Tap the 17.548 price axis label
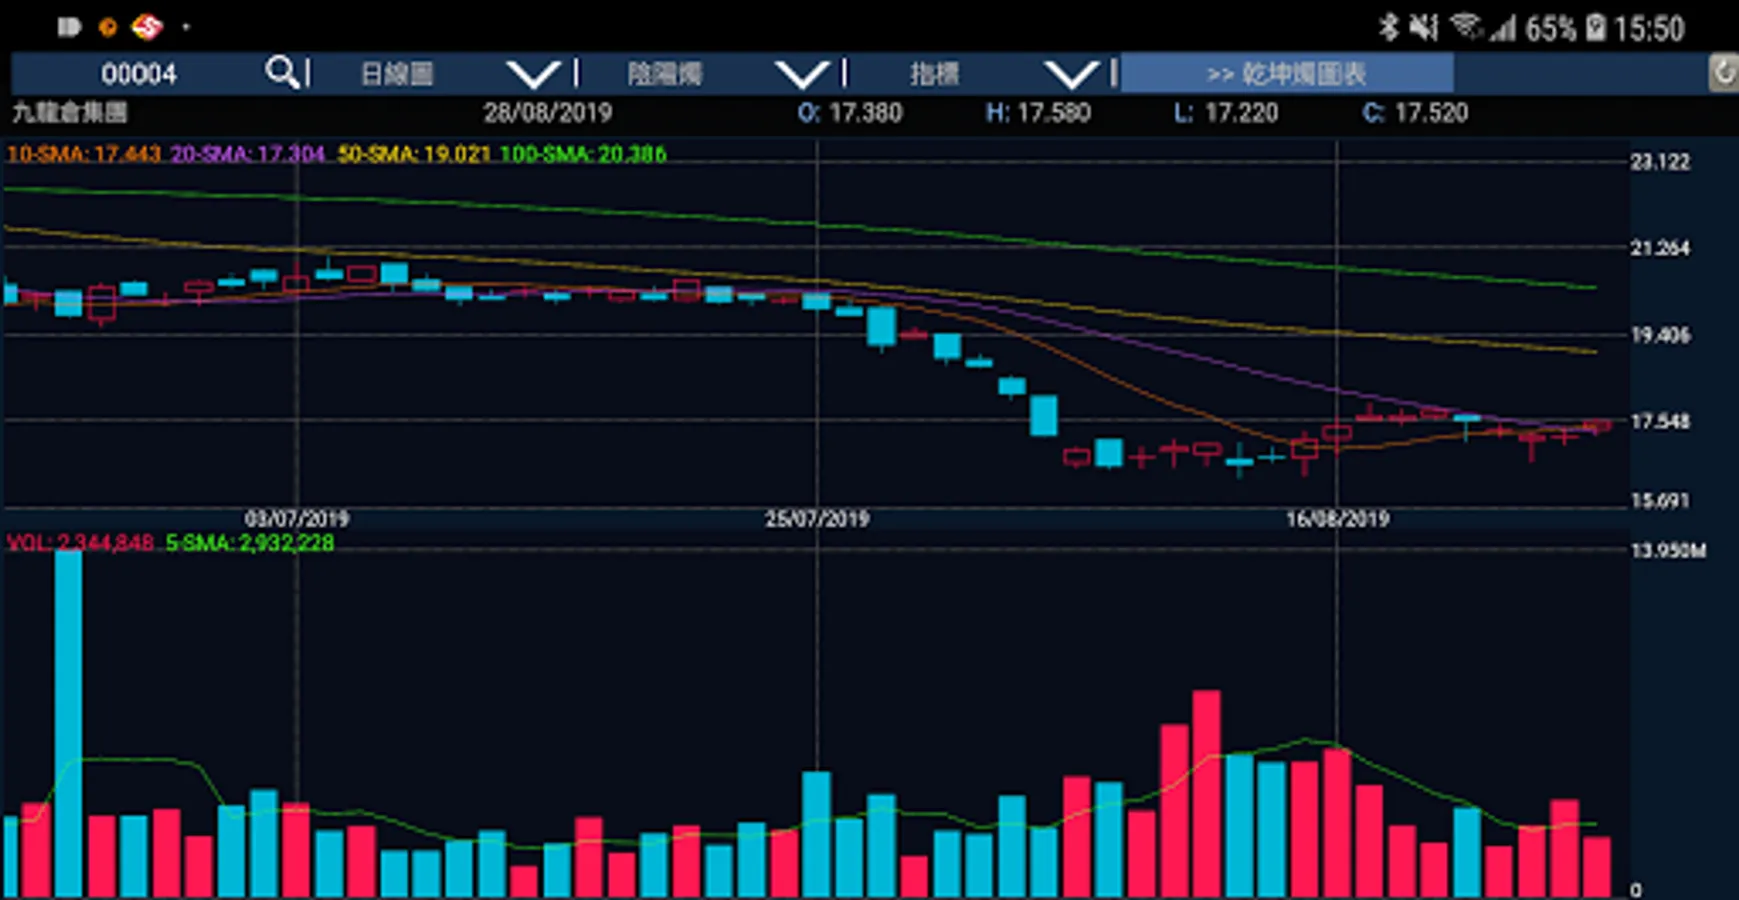The height and width of the screenshot is (900, 1739). coord(1660,422)
